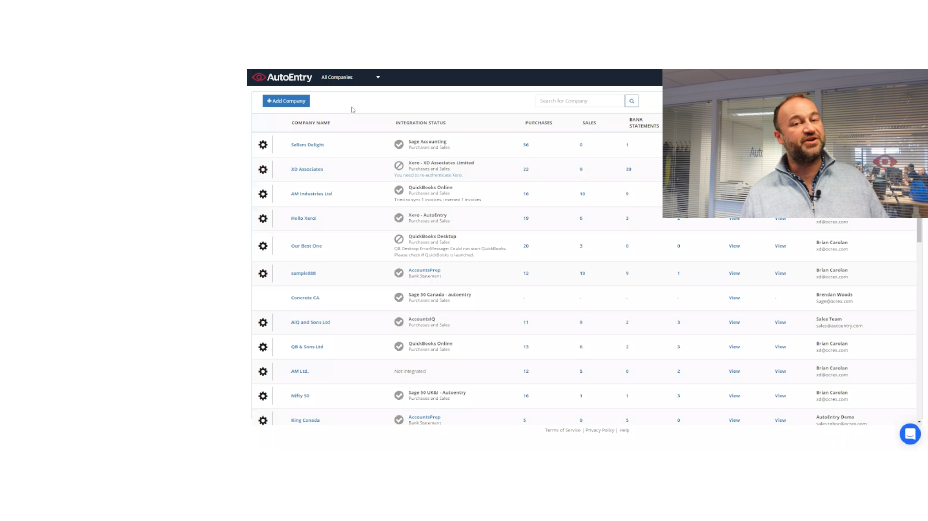Viewport: 928px width, 521px height.
Task: Open Our Best One company link
Action: [x=306, y=246]
